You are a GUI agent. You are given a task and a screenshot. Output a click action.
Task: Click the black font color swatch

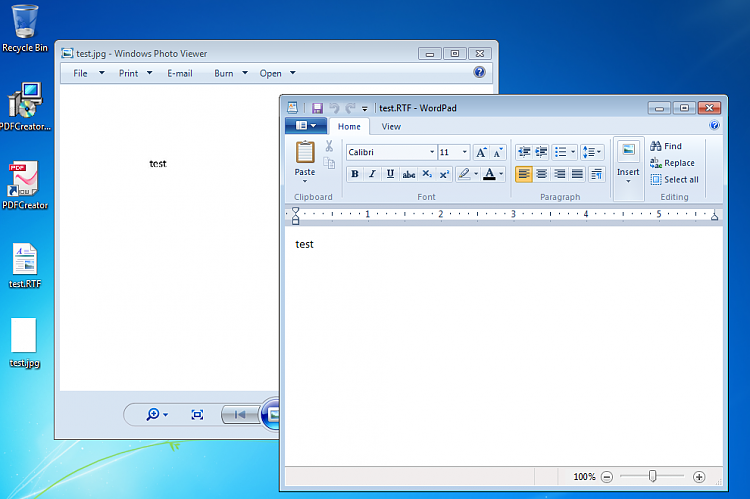pos(489,174)
